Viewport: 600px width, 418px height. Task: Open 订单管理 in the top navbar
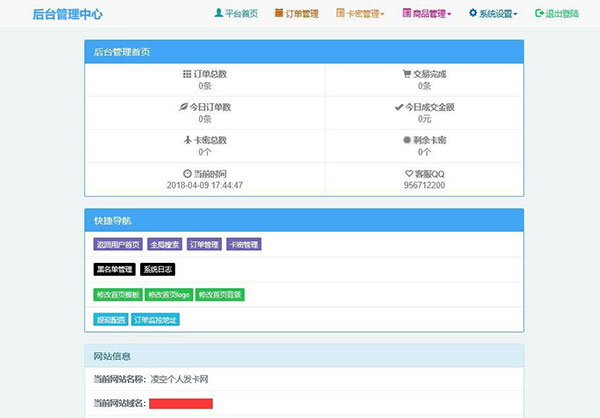tap(297, 13)
